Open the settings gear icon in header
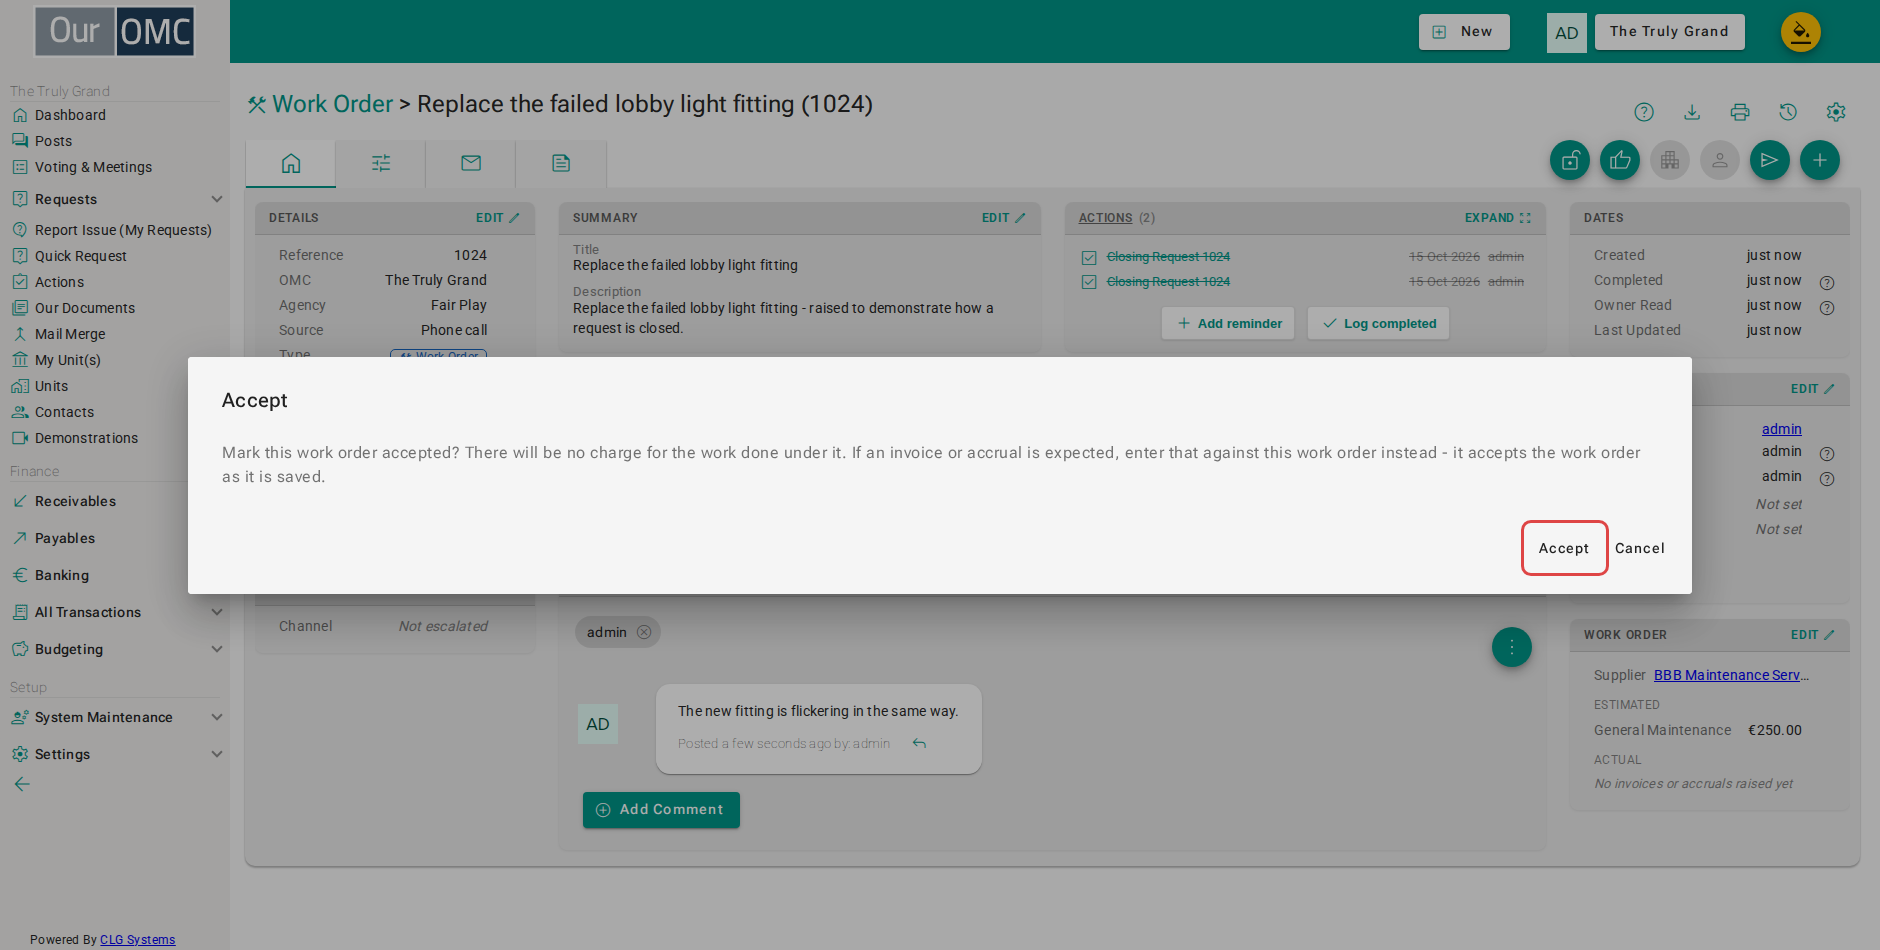Viewport: 1880px width, 950px height. tap(1836, 112)
